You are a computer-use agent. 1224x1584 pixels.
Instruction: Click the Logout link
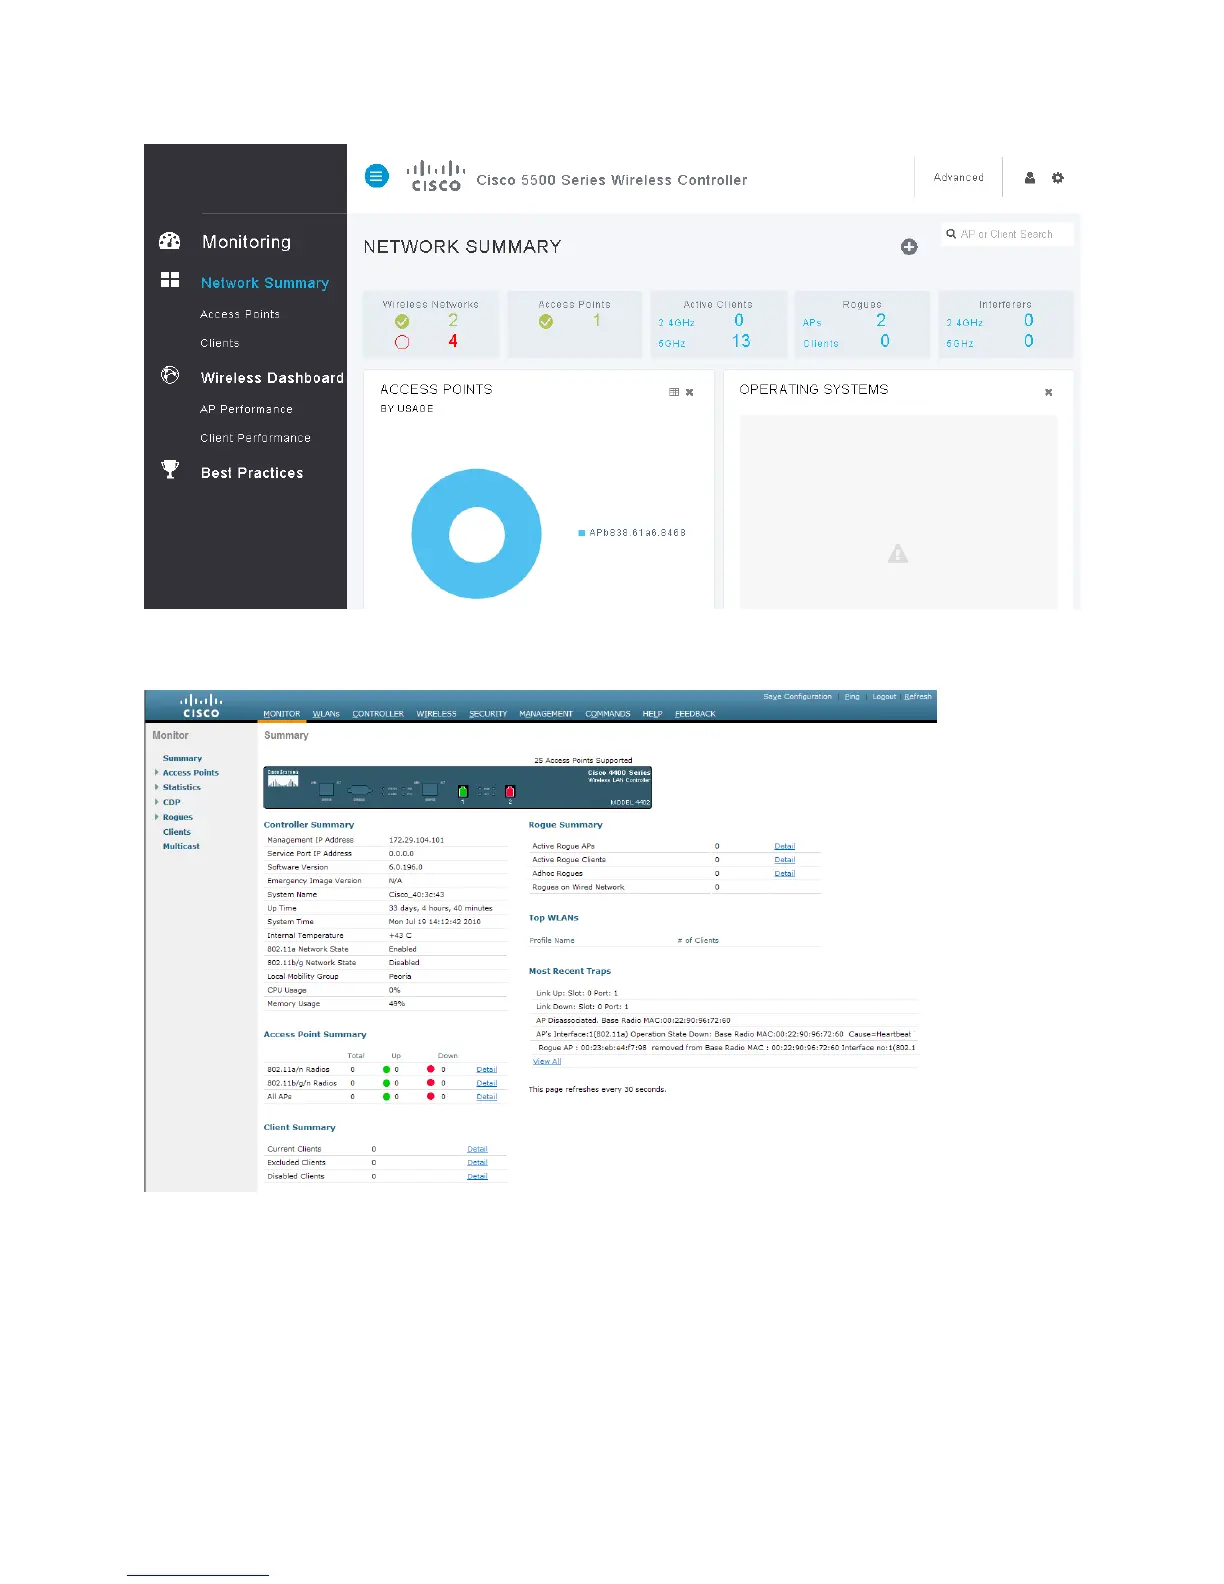click(884, 697)
